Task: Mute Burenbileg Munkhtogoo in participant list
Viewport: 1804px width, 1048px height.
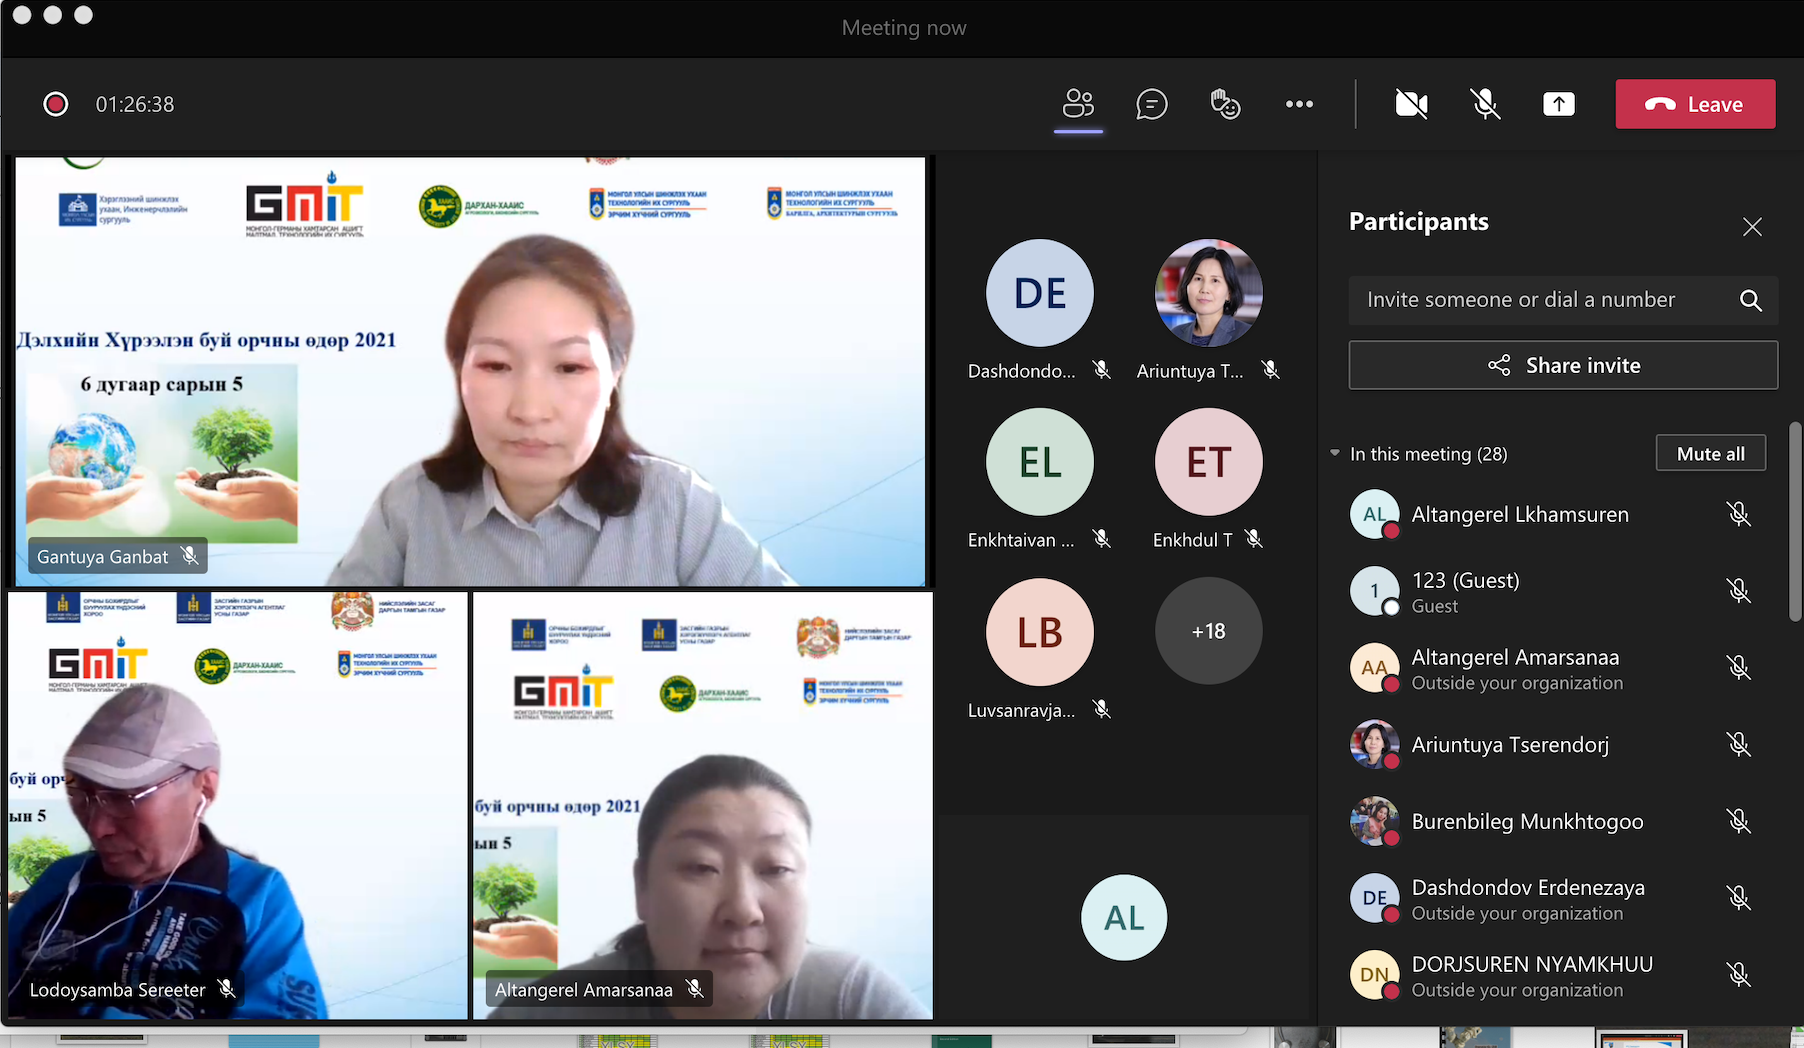Action: (1738, 821)
